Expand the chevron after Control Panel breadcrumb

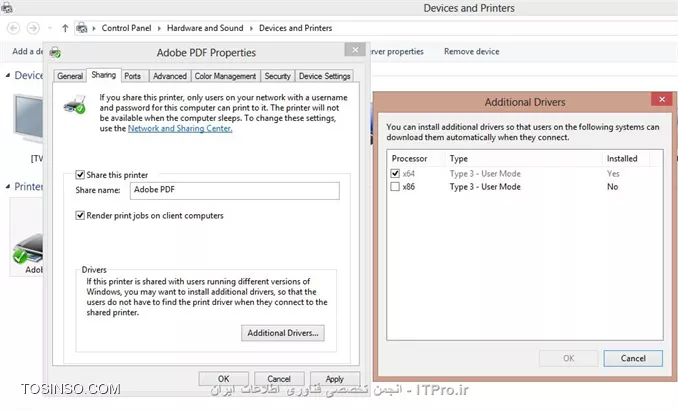(x=159, y=28)
